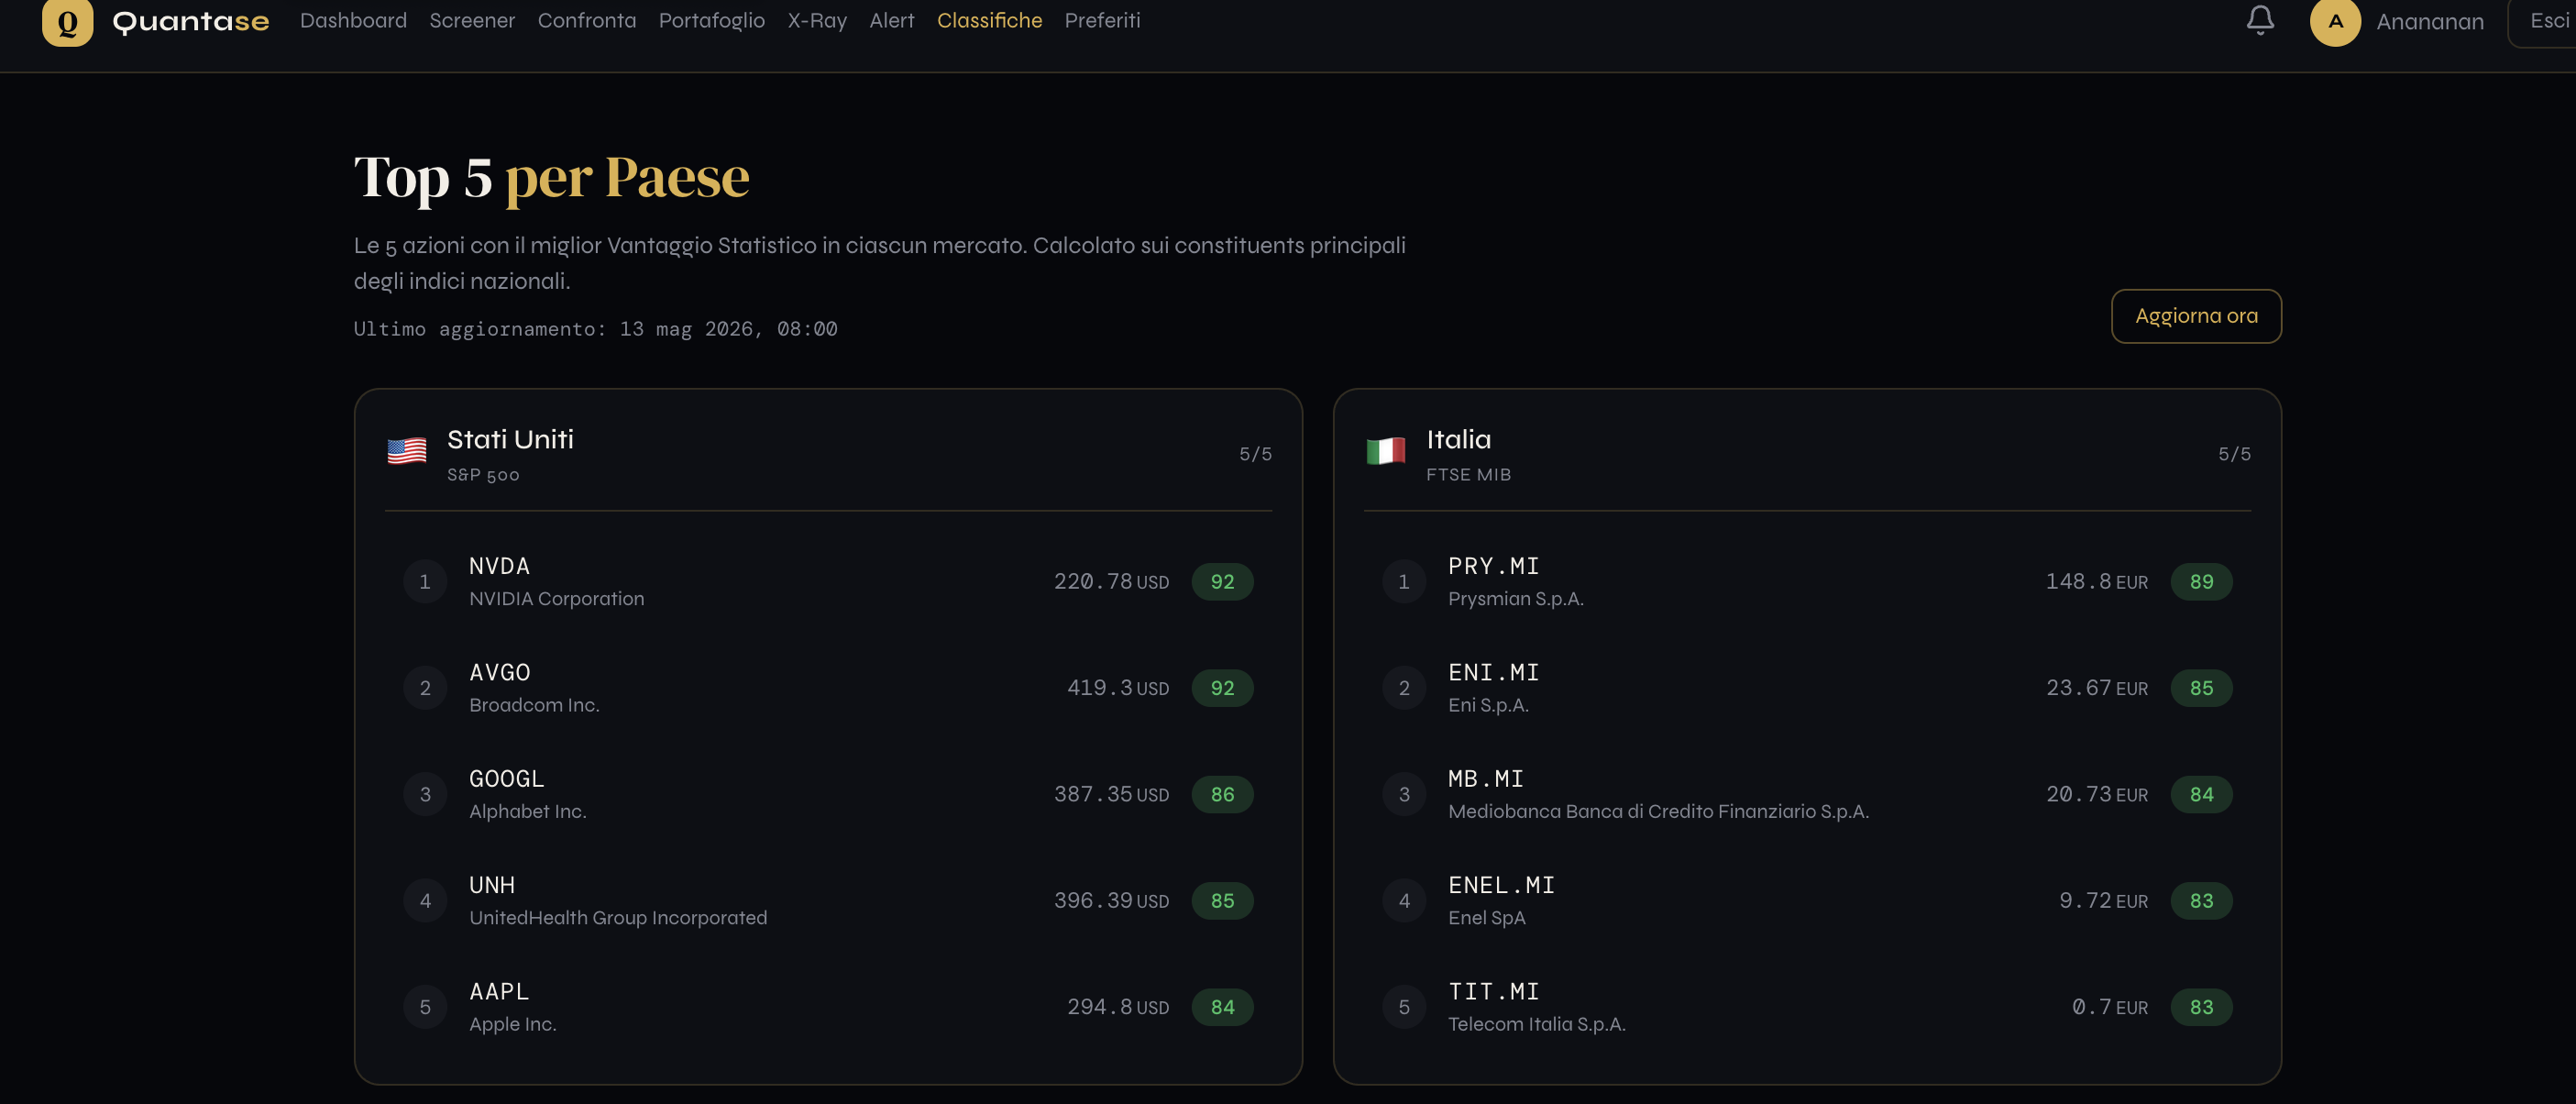Open the UNH UnitedHealth entry
2576x1104 pixels.
(828, 901)
